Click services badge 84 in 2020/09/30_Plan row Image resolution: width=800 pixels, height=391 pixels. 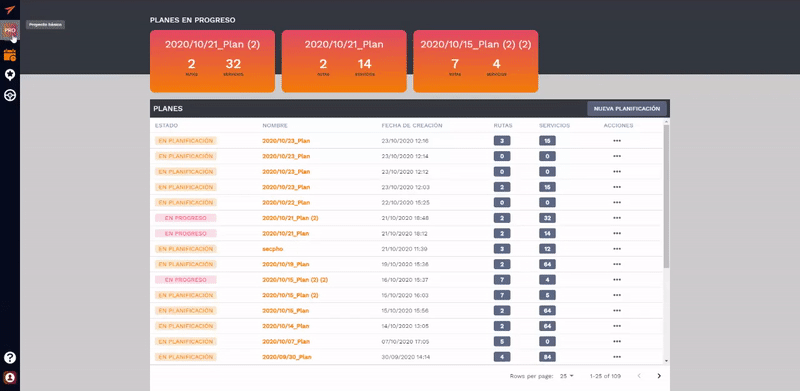point(547,357)
